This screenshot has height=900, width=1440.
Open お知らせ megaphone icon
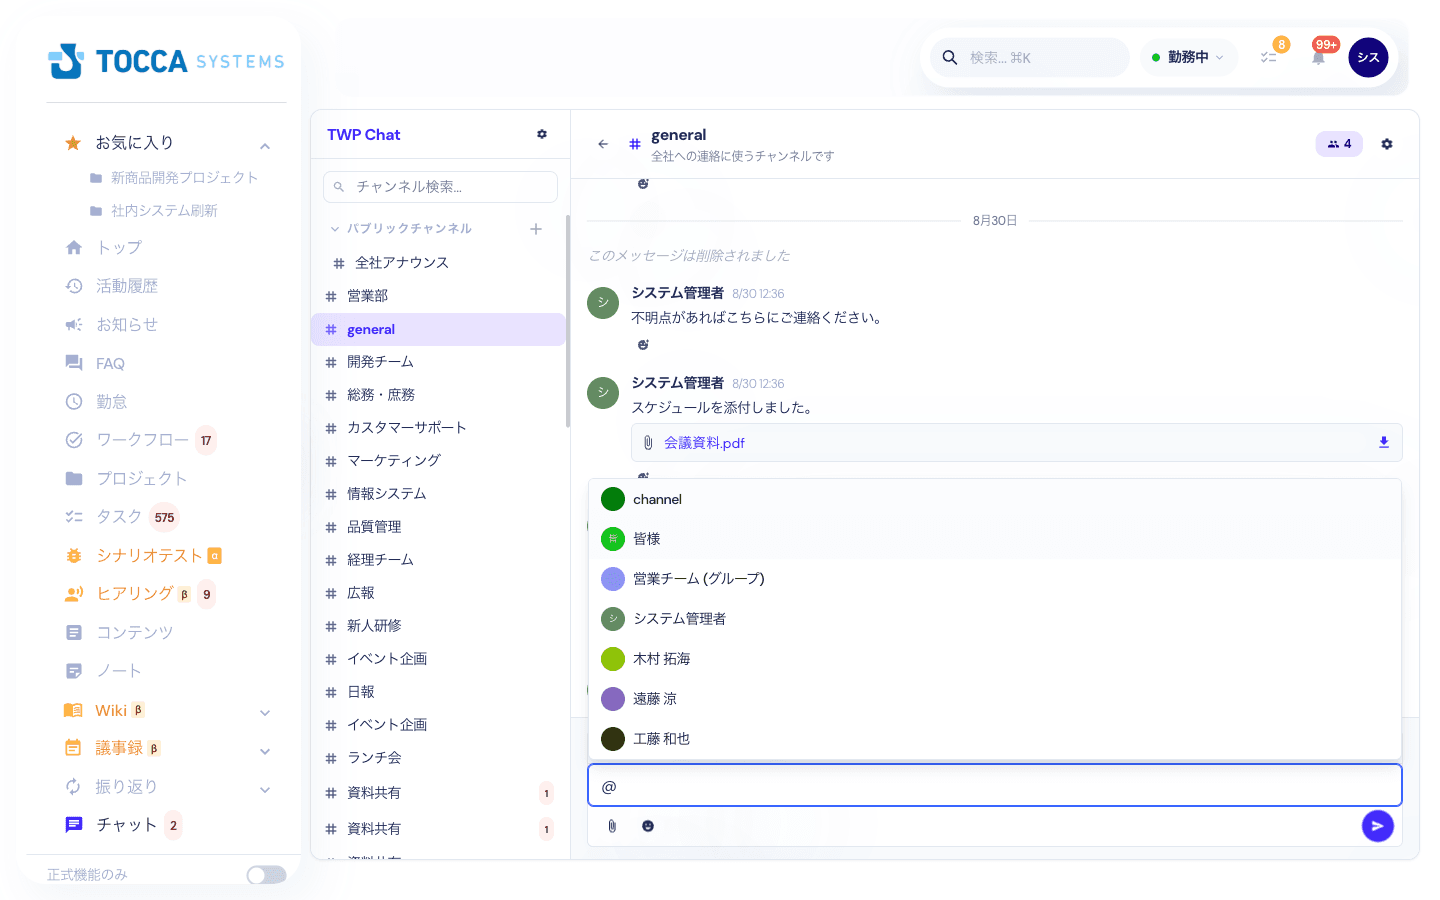pyautogui.click(x=74, y=325)
